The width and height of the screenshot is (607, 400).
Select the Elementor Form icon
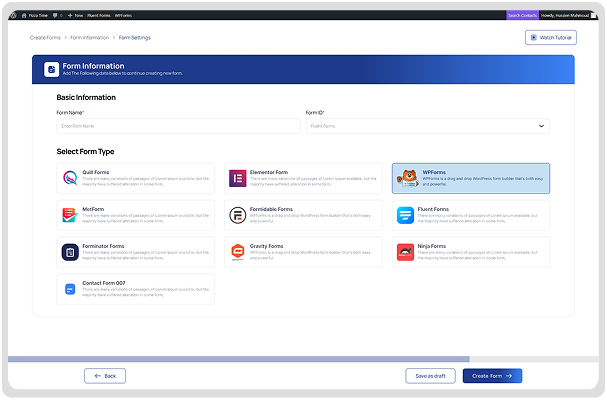pos(237,178)
